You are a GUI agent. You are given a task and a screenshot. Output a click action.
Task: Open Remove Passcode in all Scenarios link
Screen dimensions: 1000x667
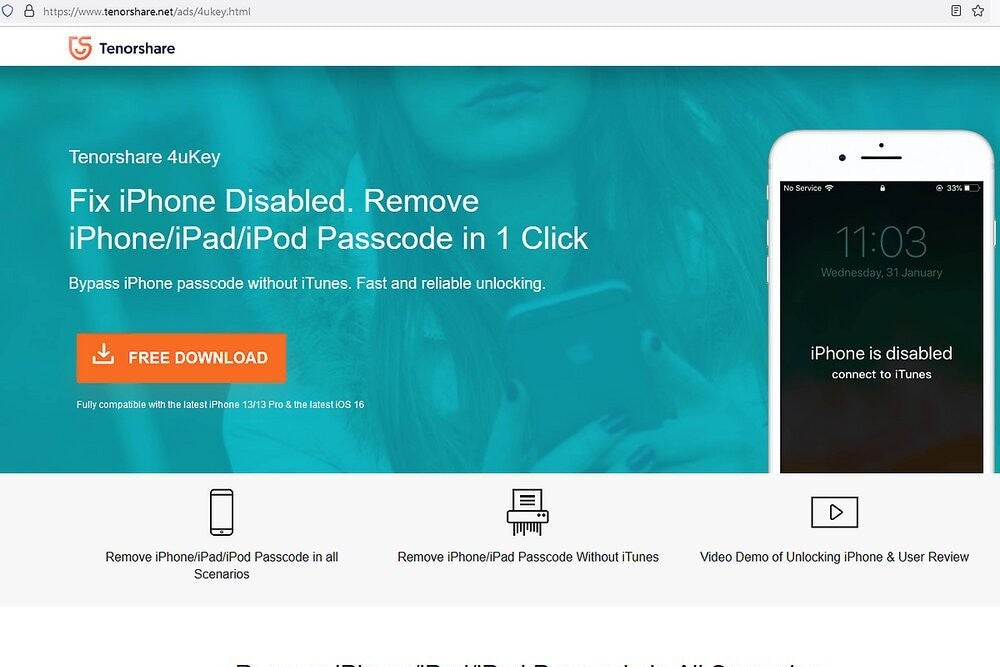click(221, 565)
